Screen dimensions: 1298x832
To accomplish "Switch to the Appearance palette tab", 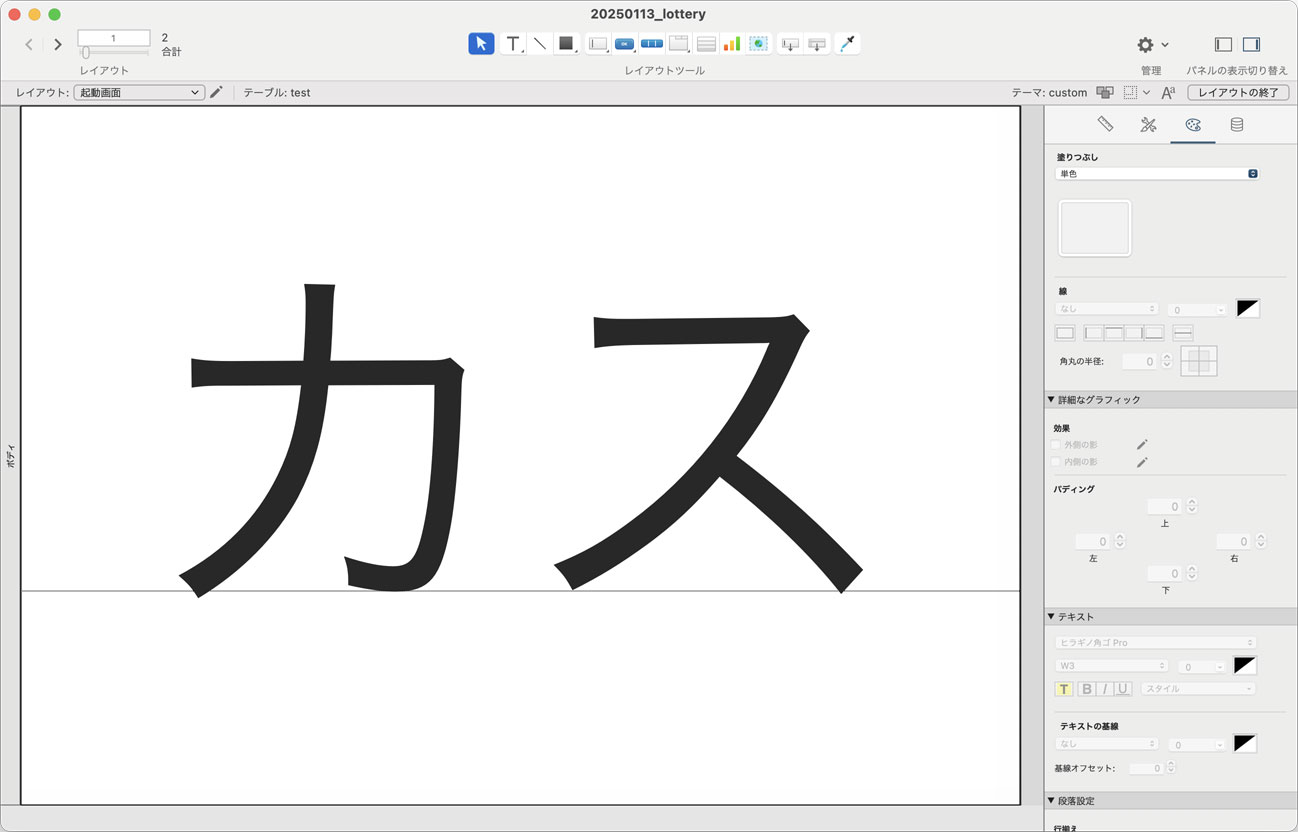I will coord(1192,125).
